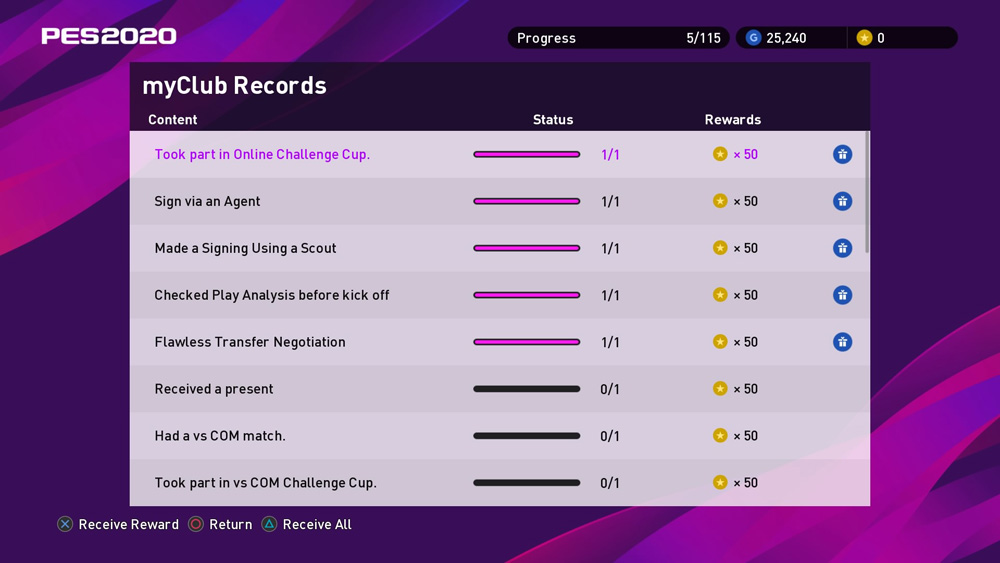Screen dimensions: 1000x563
Task: Click the Return label
Action: click(x=230, y=524)
